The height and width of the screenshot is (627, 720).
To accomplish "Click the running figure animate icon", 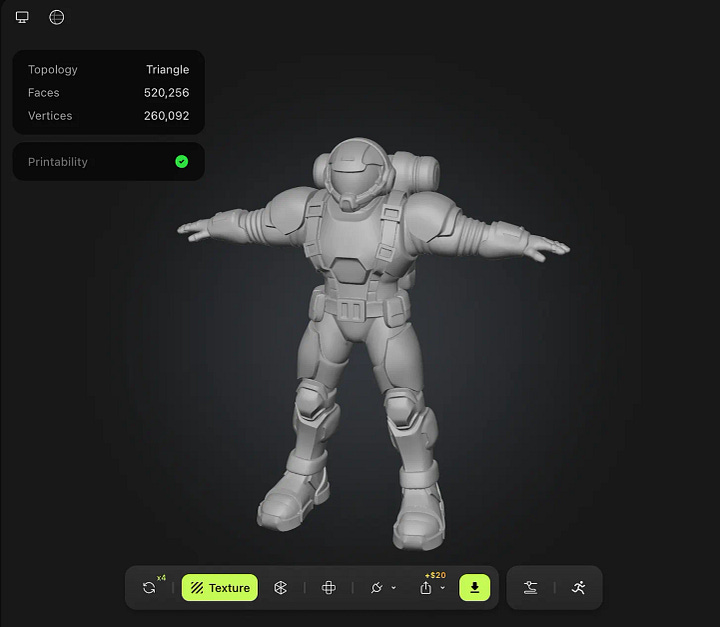I will click(579, 587).
